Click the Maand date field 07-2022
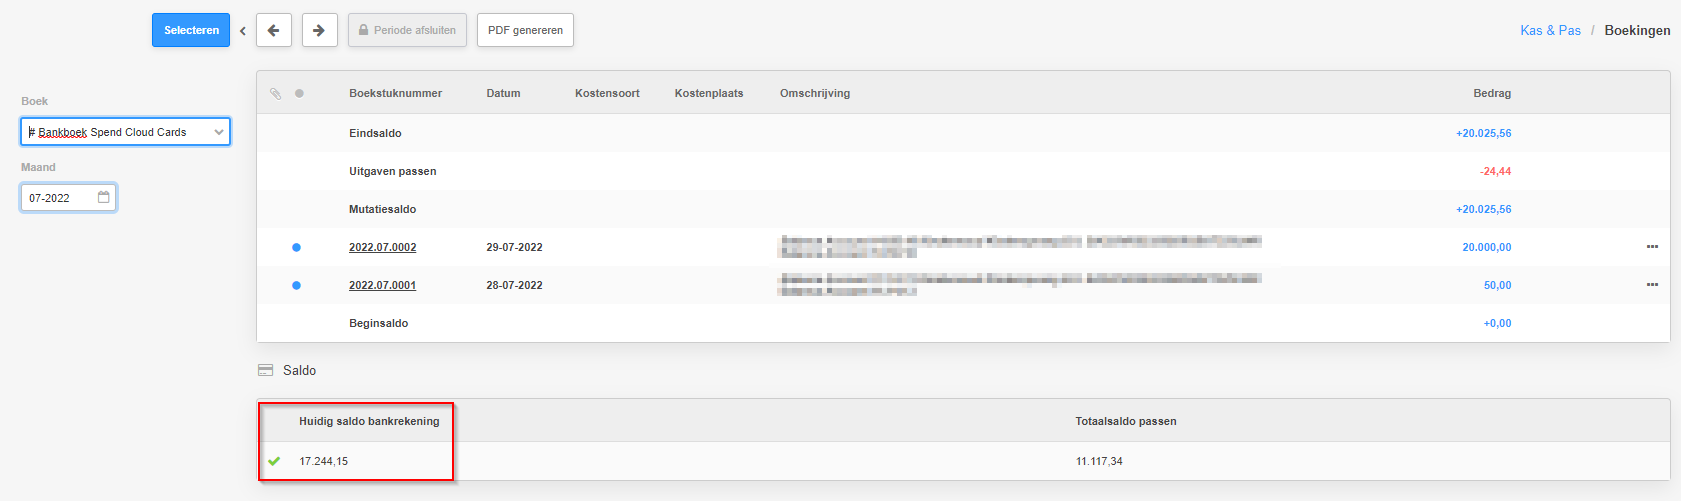The height and width of the screenshot is (501, 1681). tap(68, 198)
